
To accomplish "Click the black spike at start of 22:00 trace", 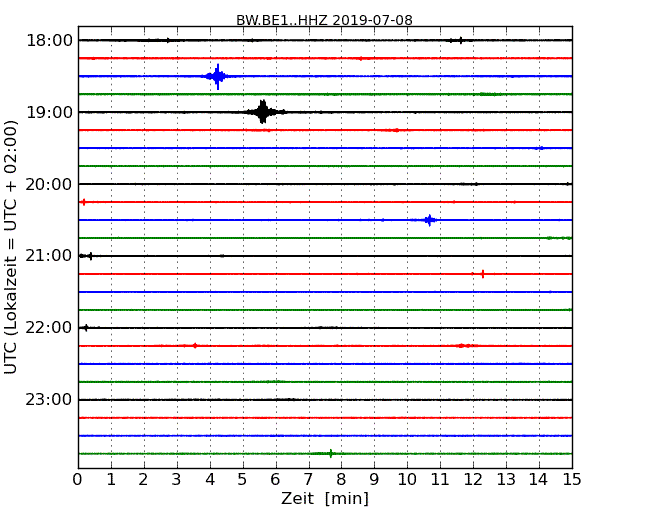I will pyautogui.click(x=85, y=328).
